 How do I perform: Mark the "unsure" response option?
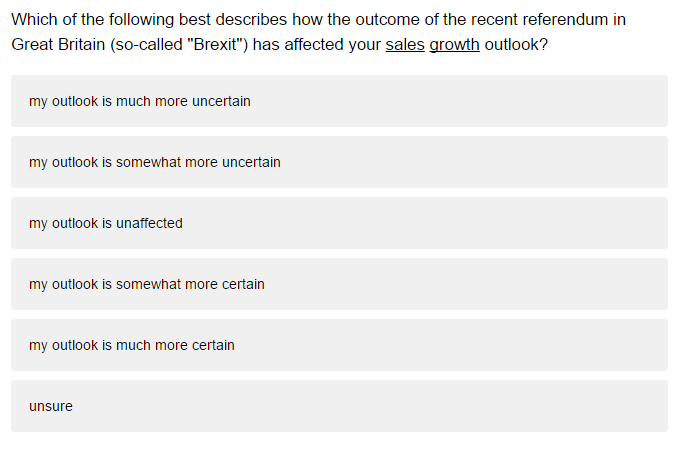[x=339, y=406]
